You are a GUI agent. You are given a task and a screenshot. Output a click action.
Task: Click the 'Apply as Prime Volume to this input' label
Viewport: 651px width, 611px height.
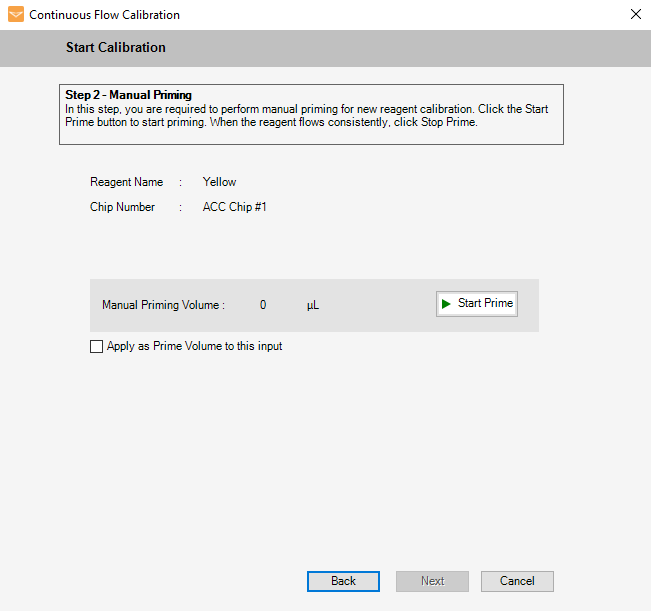[194, 347]
